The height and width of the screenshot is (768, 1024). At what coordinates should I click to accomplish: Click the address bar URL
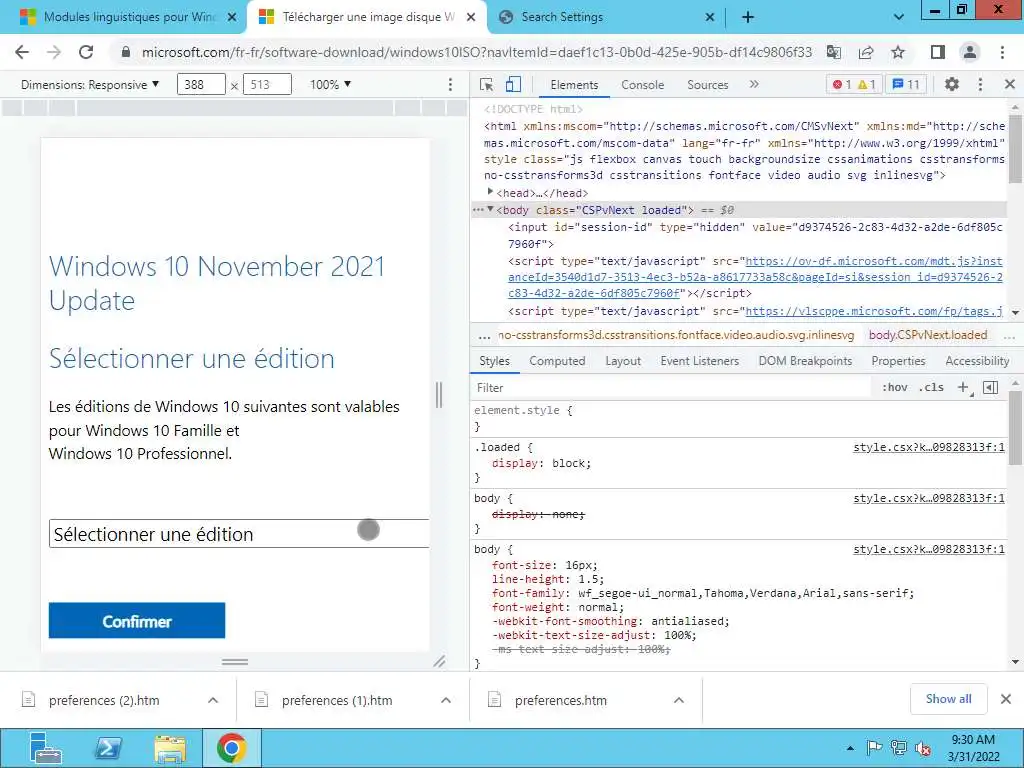click(x=477, y=52)
